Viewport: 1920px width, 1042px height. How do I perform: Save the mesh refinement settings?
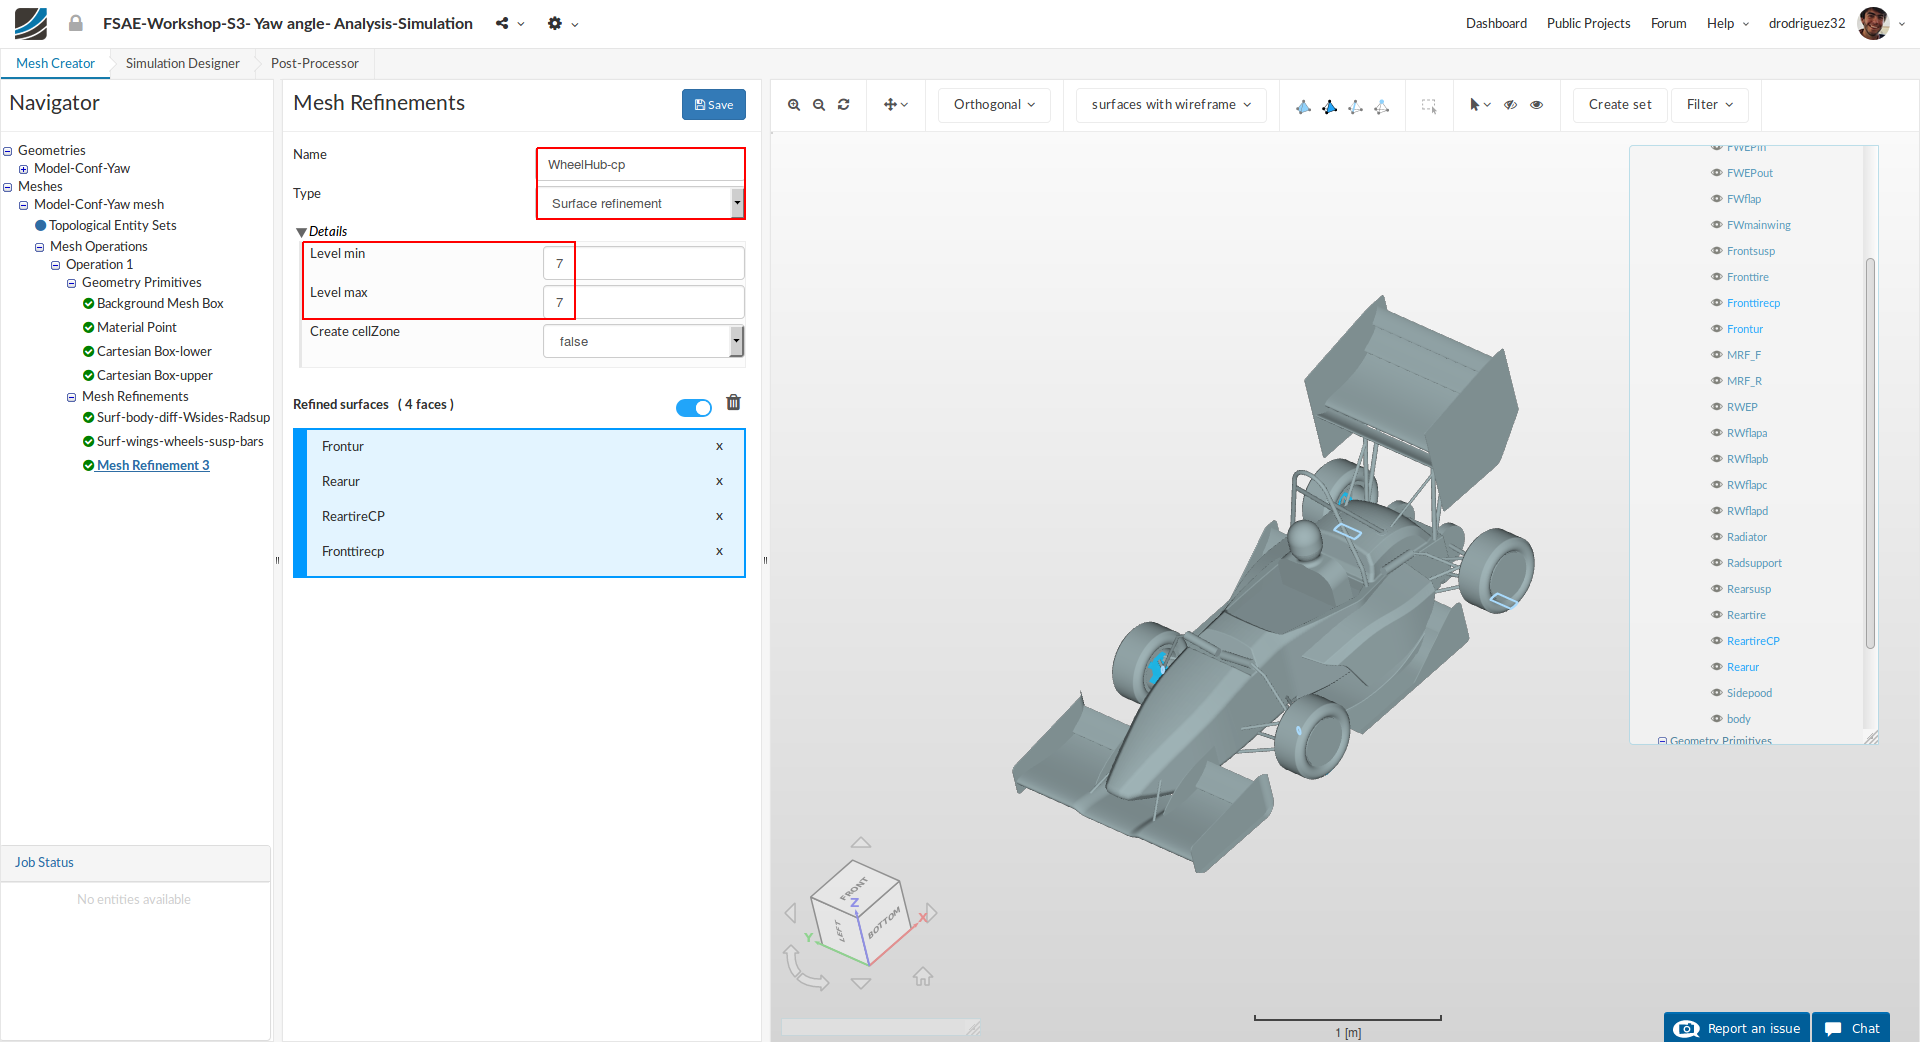(x=713, y=105)
